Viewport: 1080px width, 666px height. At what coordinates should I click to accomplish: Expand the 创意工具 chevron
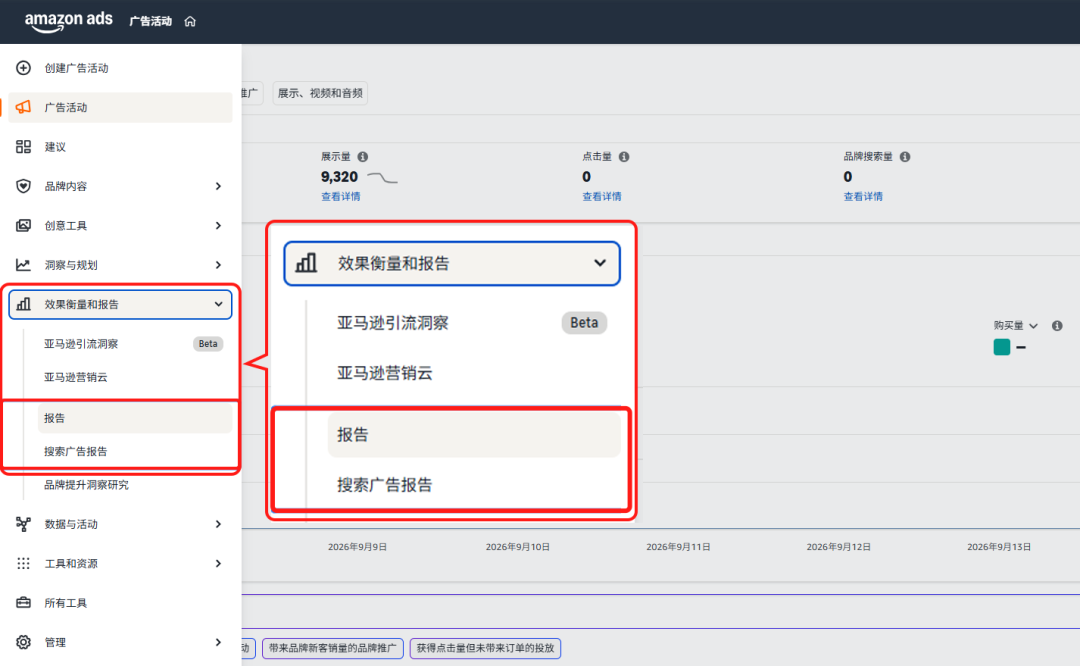218,225
